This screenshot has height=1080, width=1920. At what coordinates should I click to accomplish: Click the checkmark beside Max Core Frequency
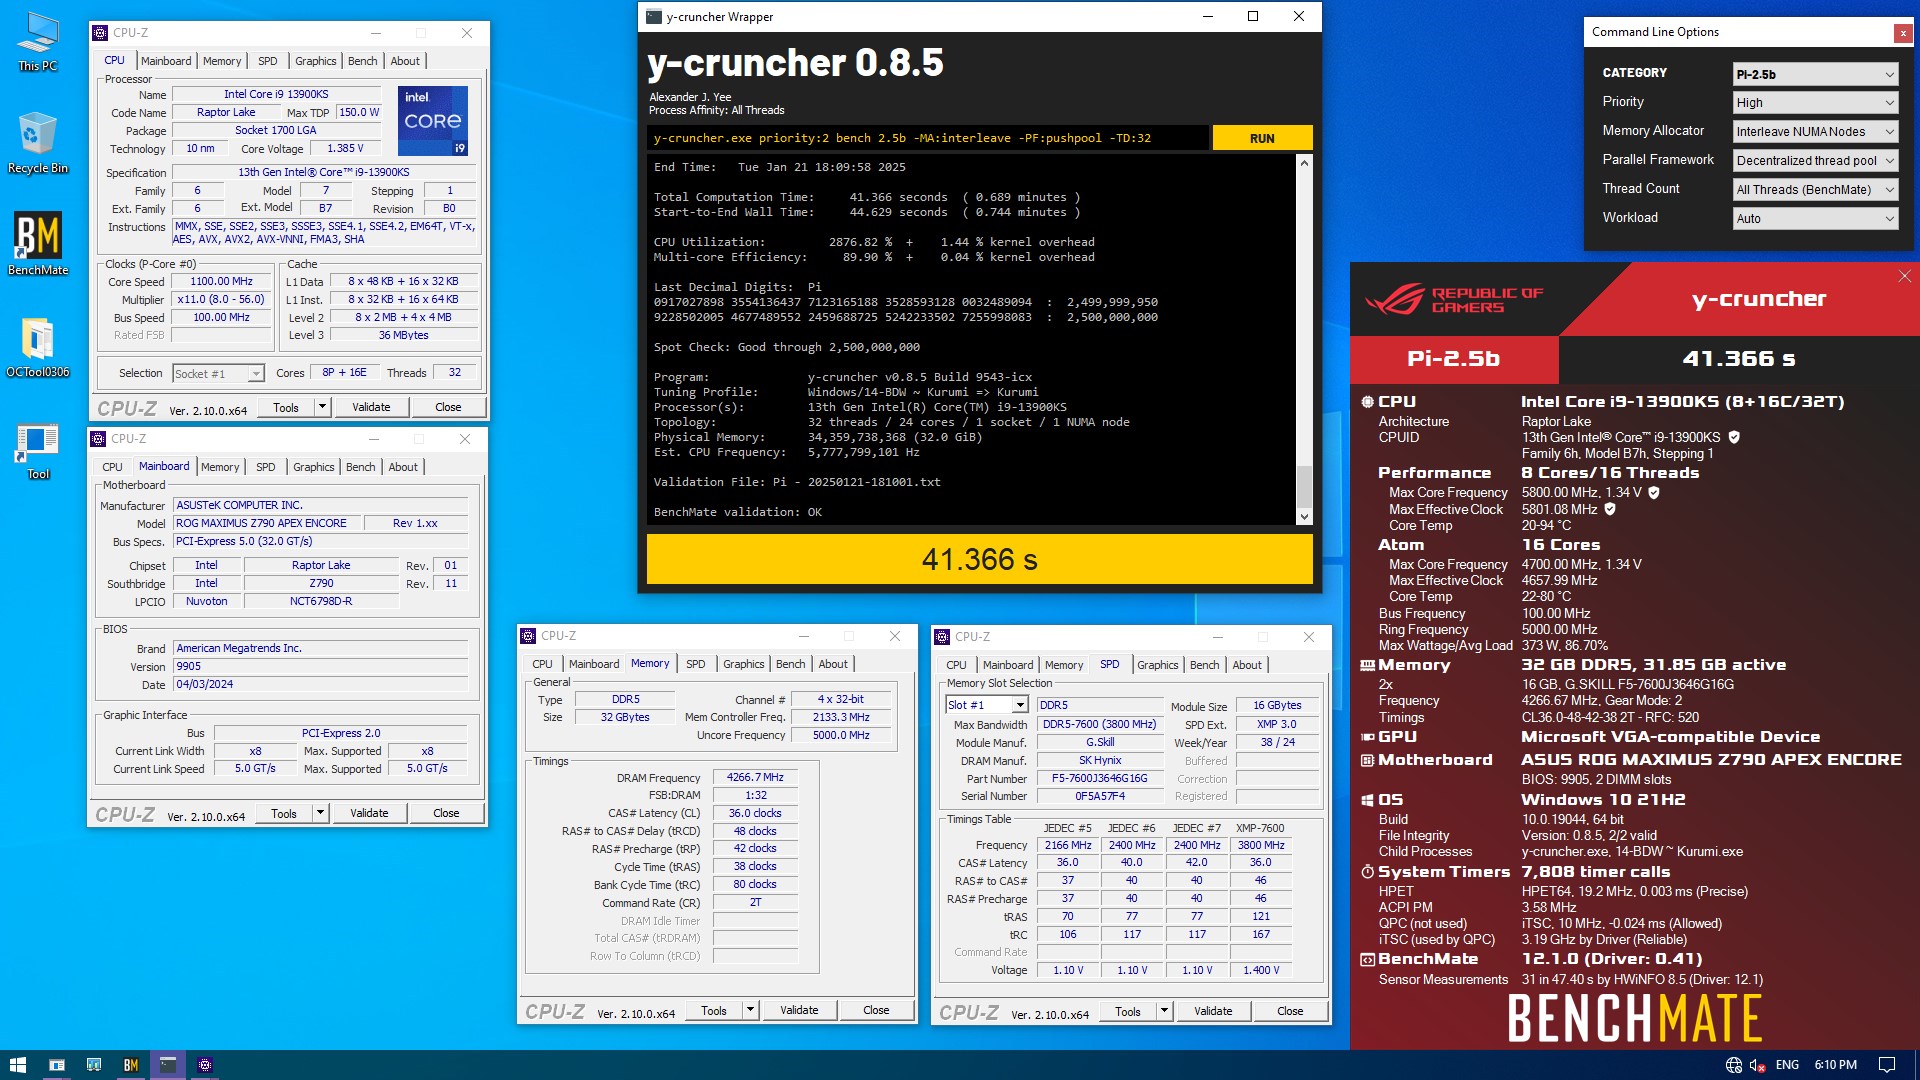[1654, 492]
